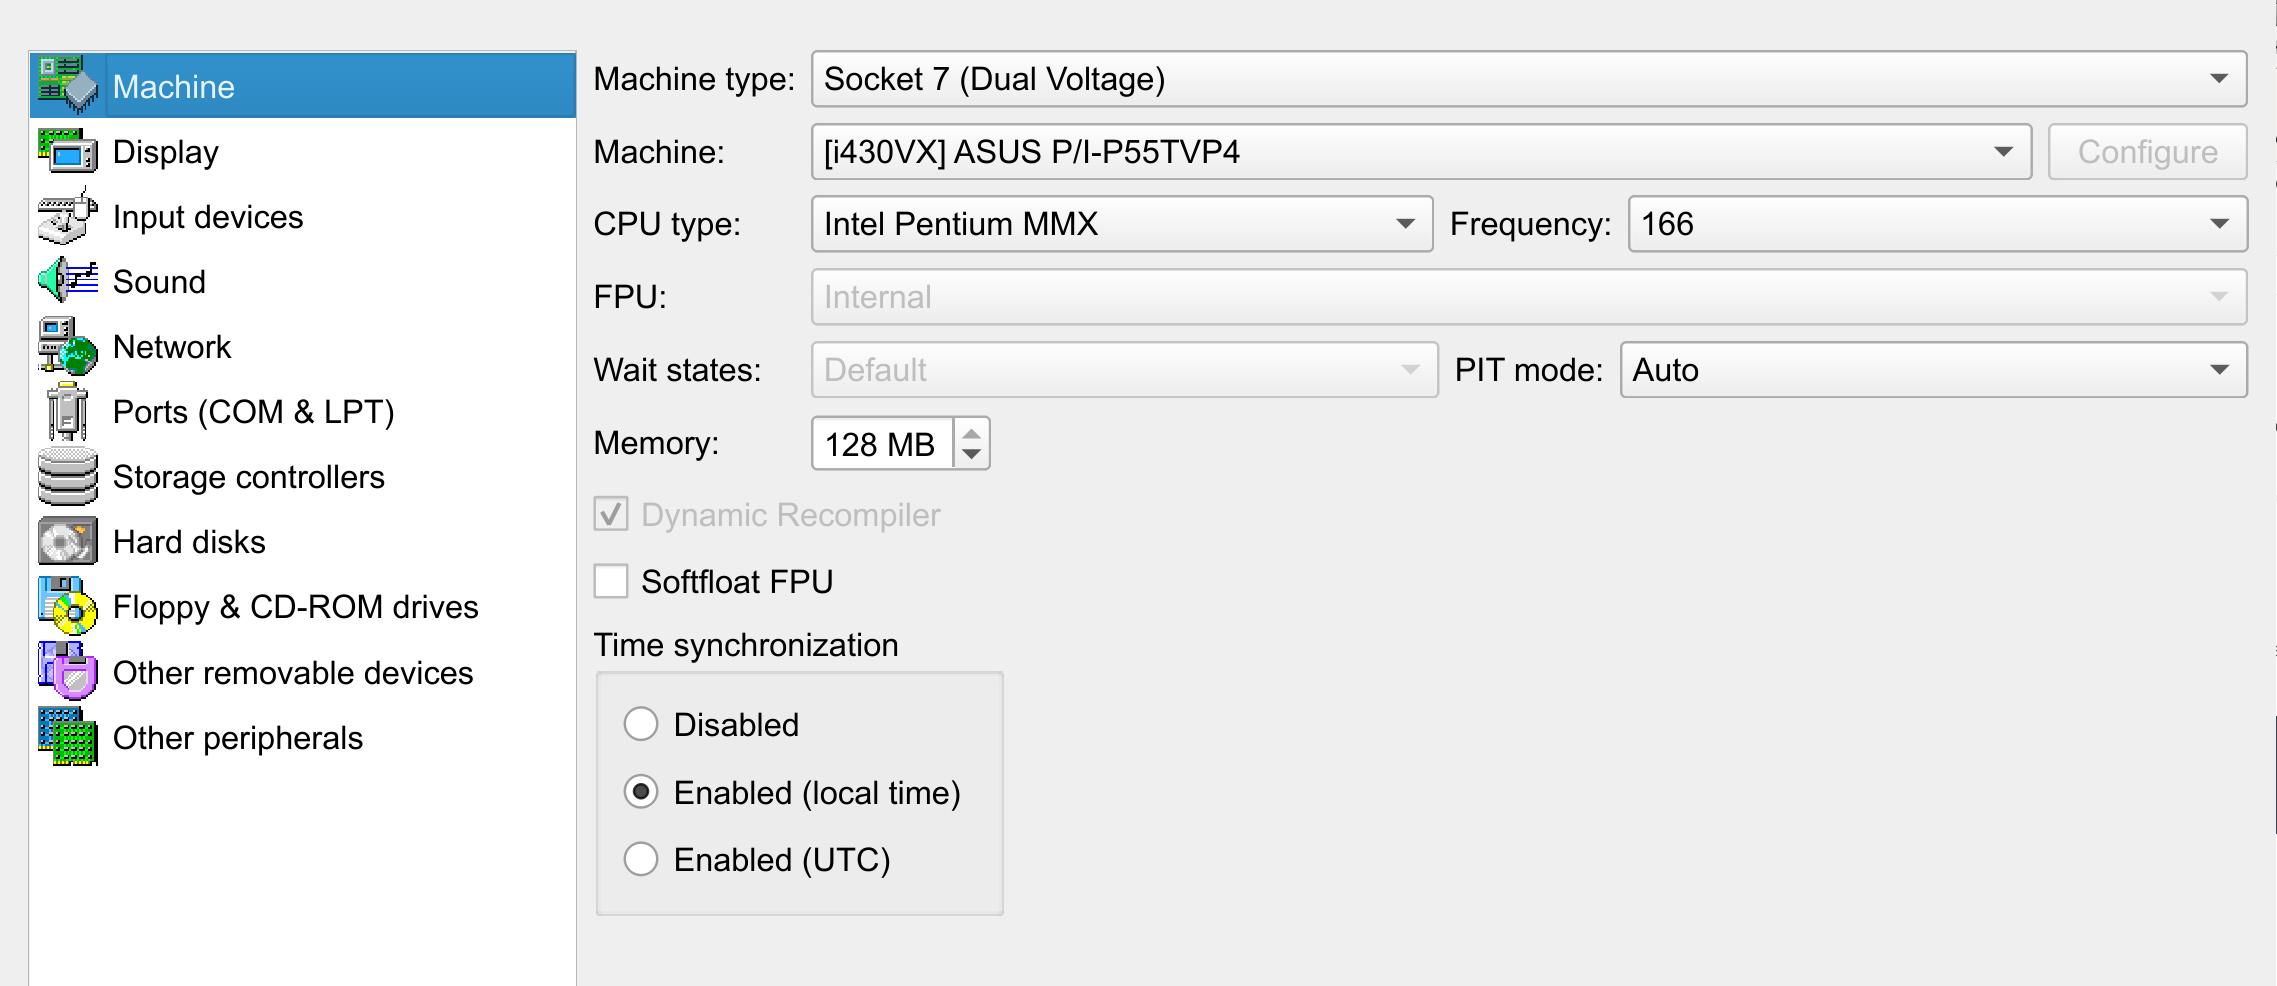Image resolution: width=2277 pixels, height=986 pixels.
Task: Expand the PIT mode dropdown
Action: coord(1933,370)
